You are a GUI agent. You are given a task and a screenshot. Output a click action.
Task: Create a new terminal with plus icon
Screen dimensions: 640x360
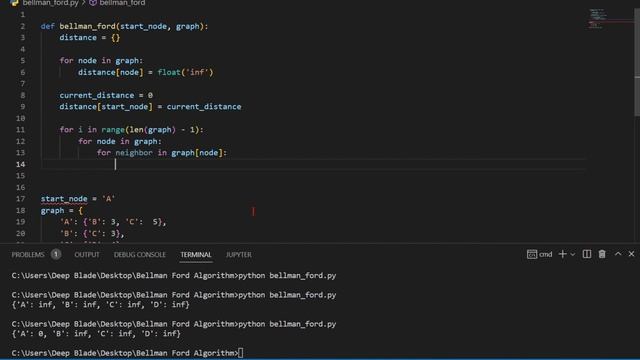562,254
